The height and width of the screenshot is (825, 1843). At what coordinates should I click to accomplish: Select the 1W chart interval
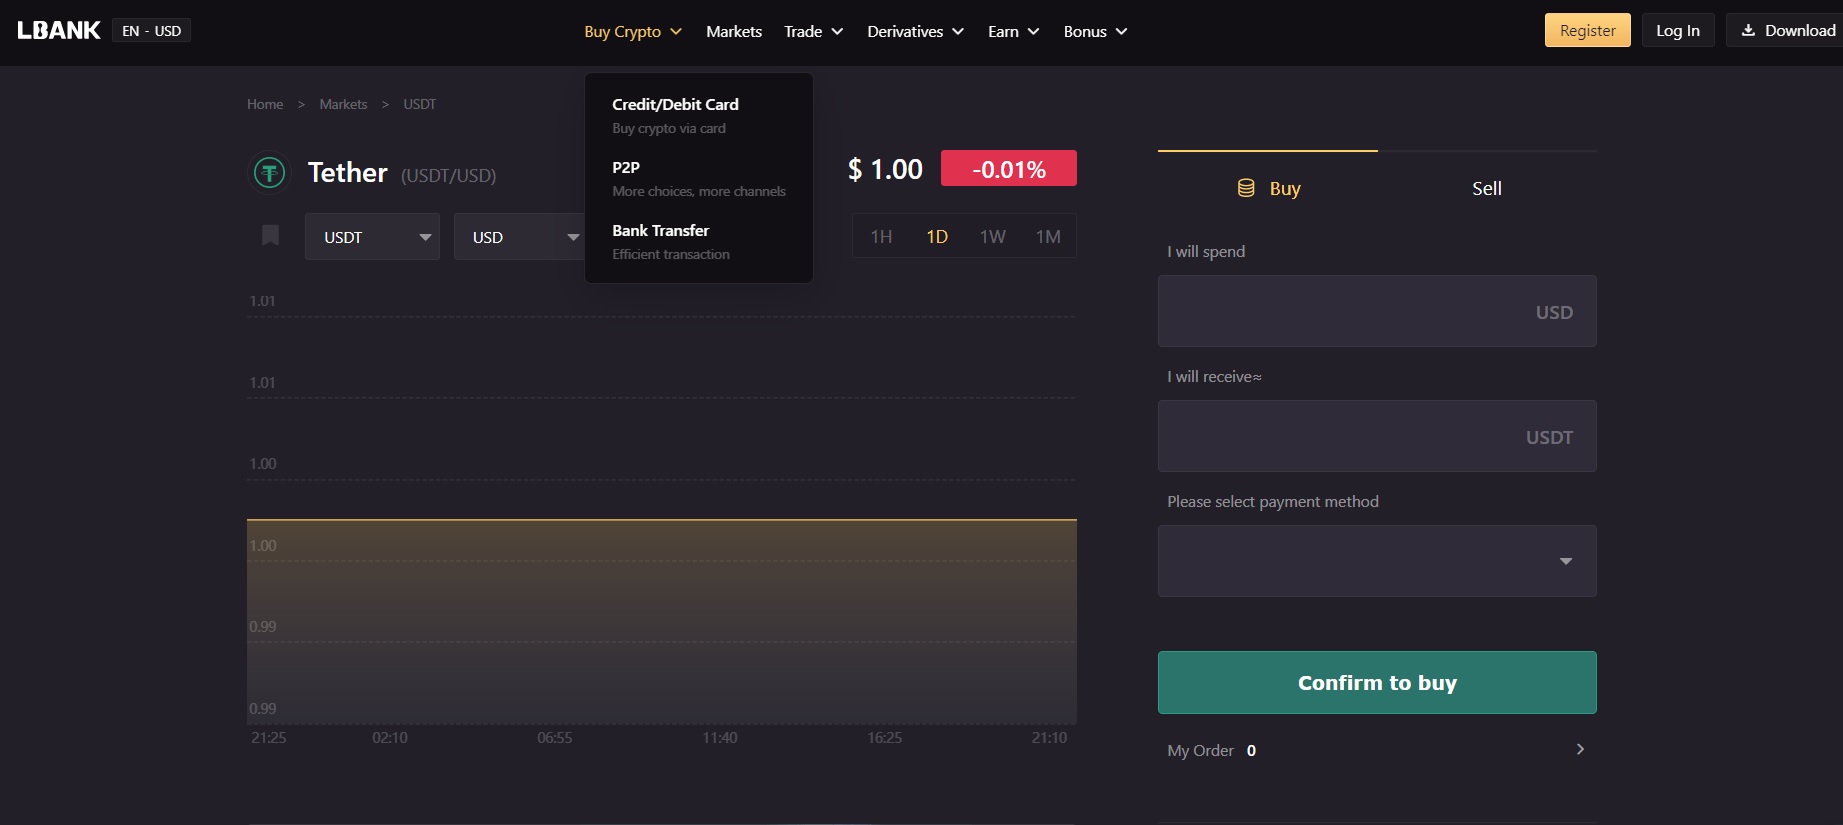(992, 237)
